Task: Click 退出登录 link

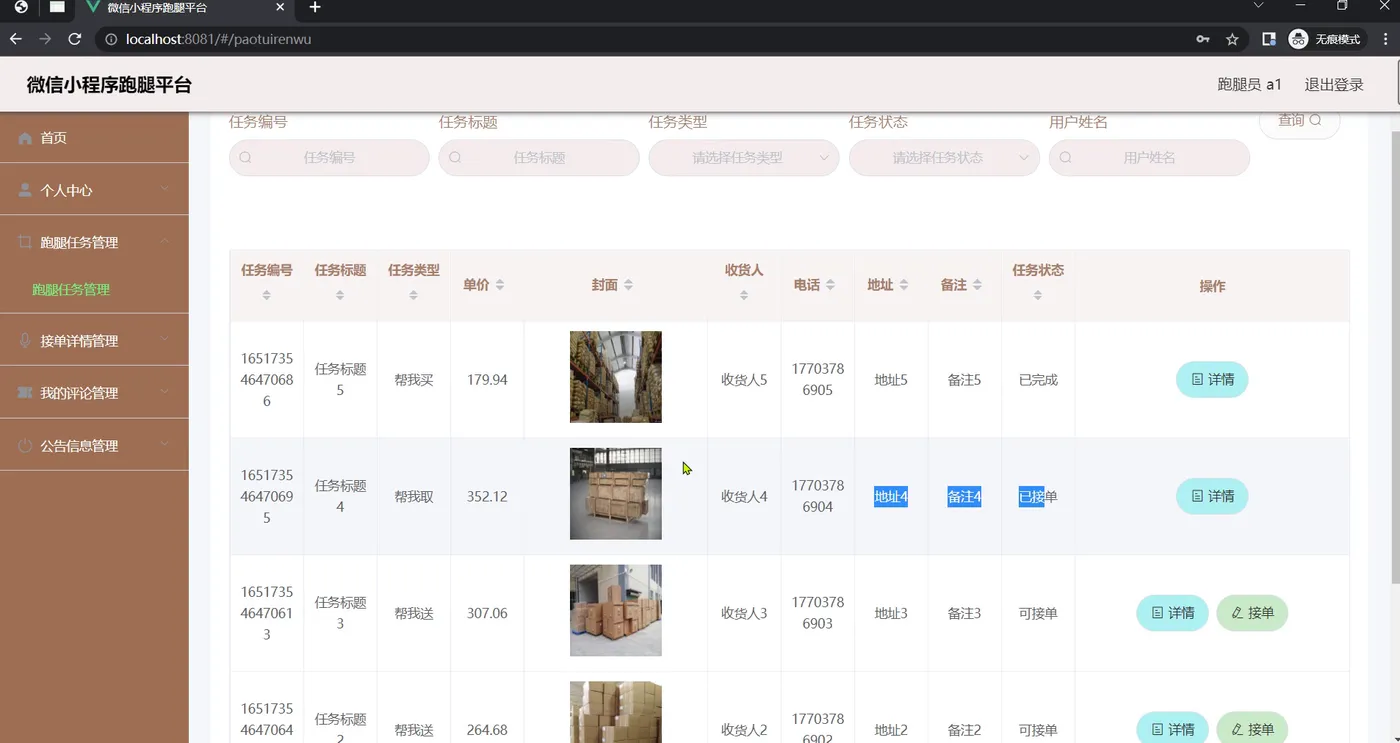Action: point(1334,85)
